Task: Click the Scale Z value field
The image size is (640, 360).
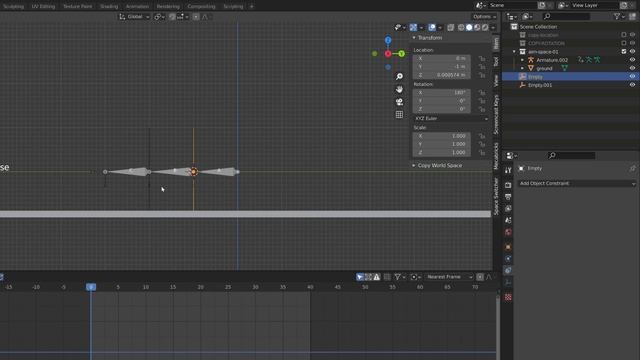Action: 442,152
